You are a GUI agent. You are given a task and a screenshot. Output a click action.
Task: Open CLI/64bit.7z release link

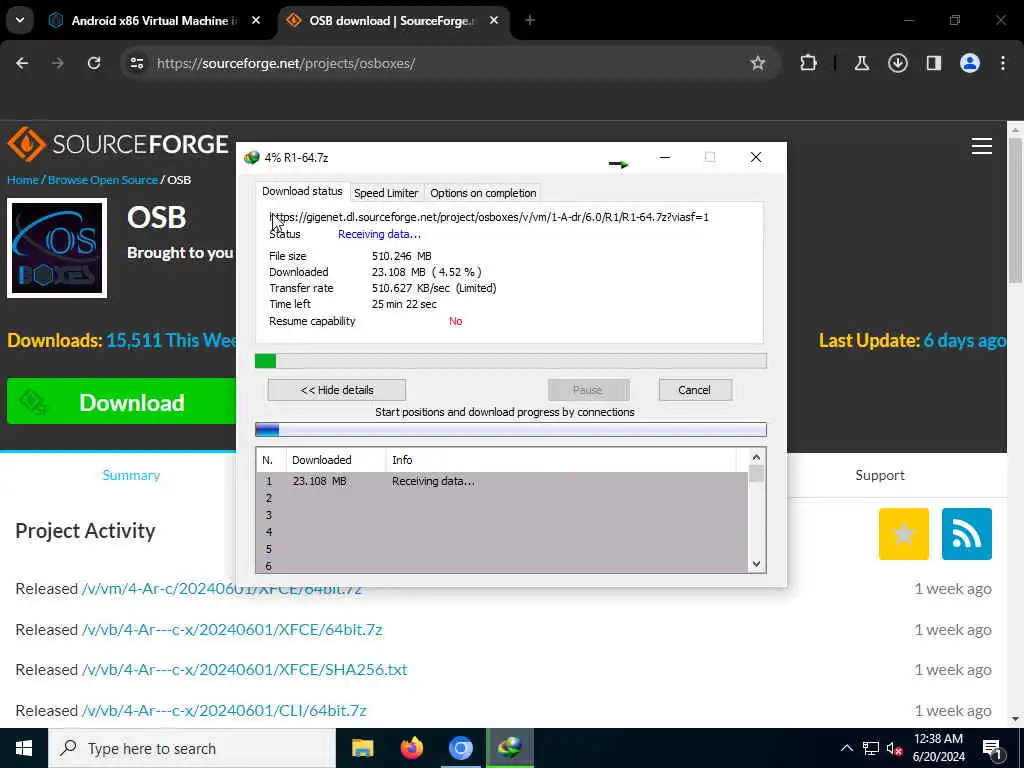tap(224, 711)
